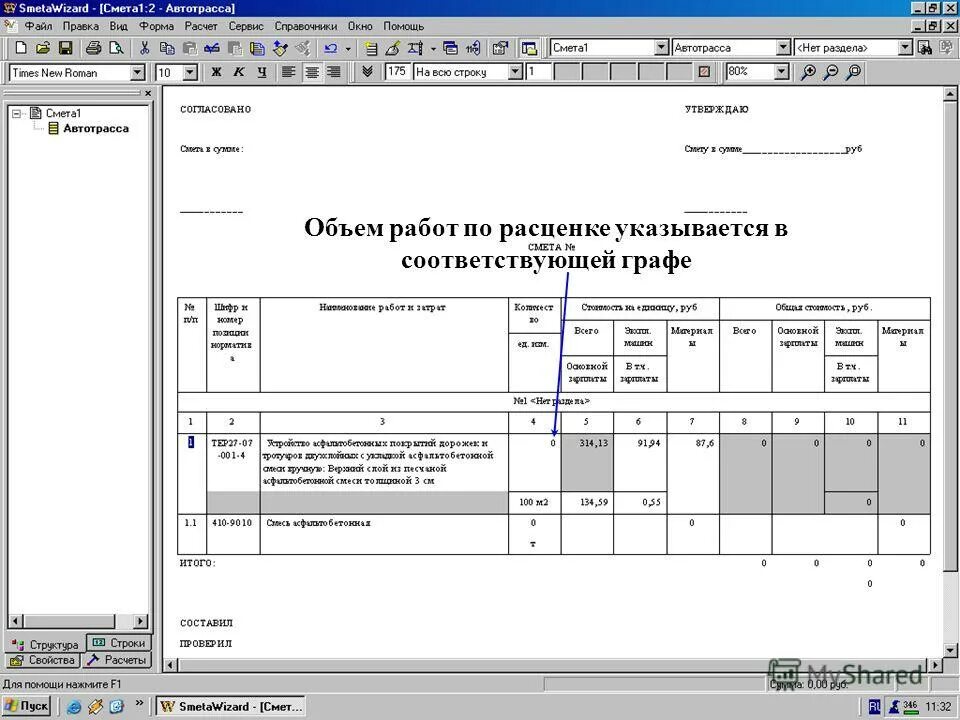The width and height of the screenshot is (960, 720).
Task: Open the Расчет menu
Action: [x=201, y=26]
